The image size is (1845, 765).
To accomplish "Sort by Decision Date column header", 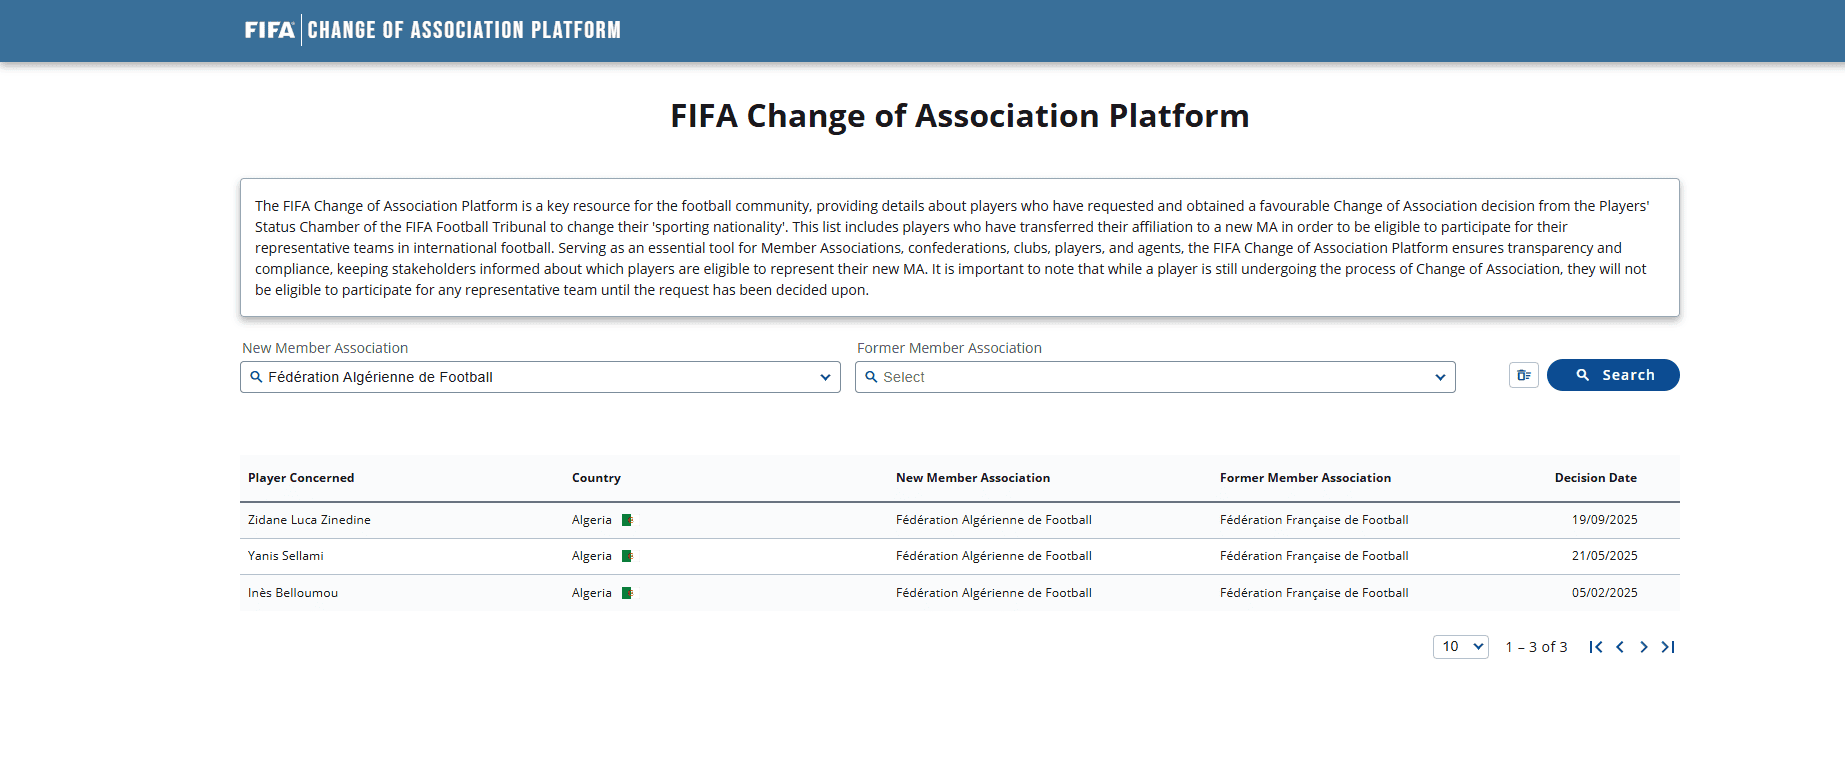I will pos(1595,478).
